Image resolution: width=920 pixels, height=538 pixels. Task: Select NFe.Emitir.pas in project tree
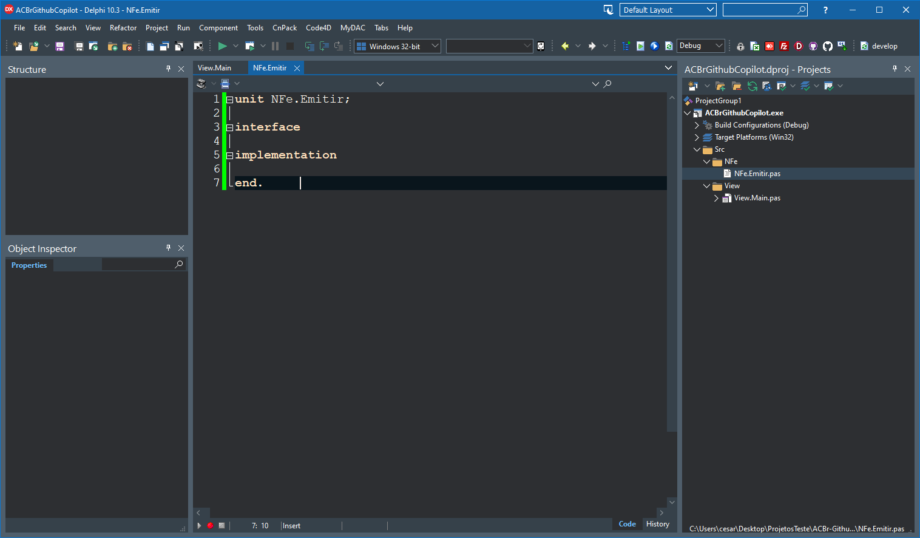(757, 174)
